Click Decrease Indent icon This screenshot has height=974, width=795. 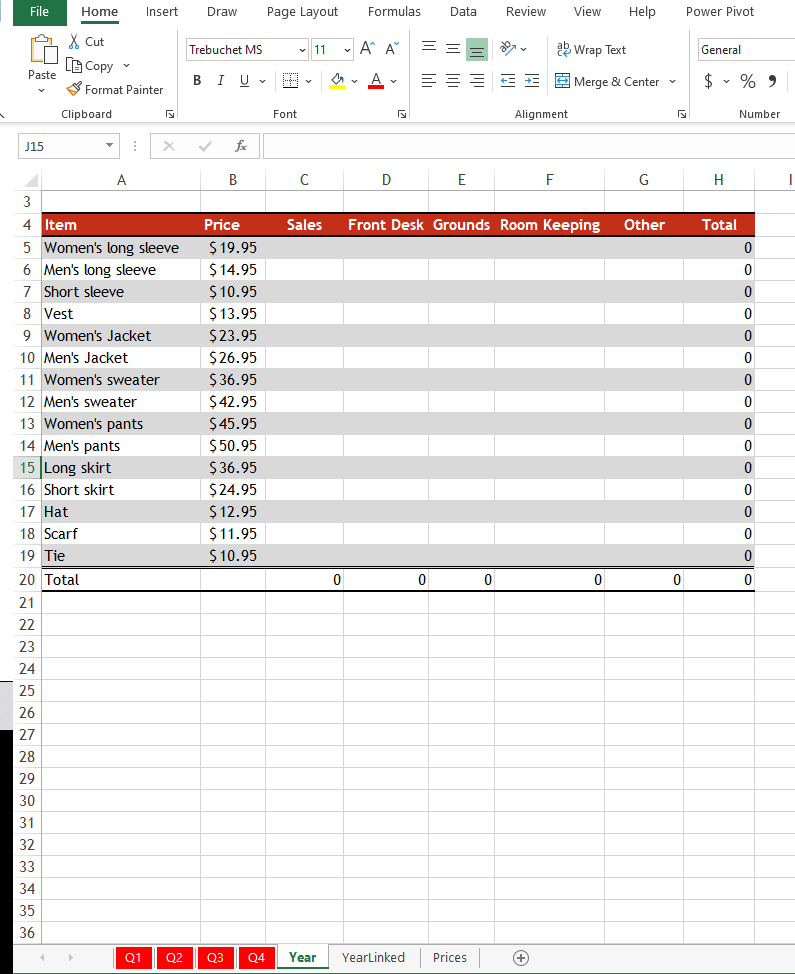tap(508, 81)
